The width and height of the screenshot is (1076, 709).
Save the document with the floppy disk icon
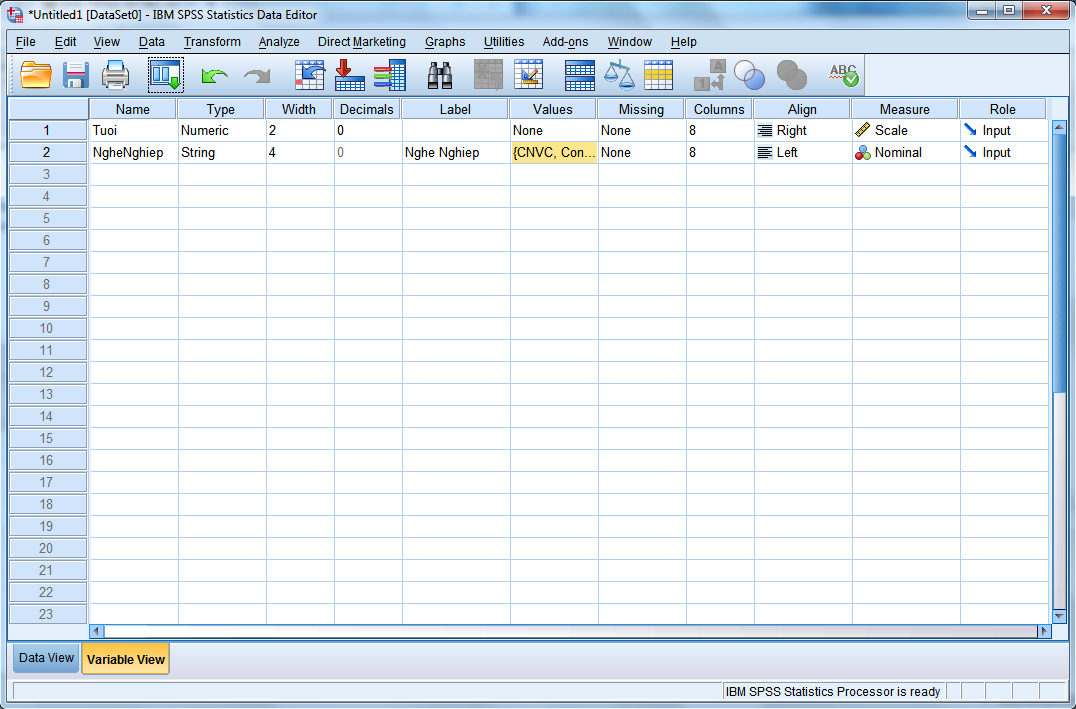(x=76, y=75)
